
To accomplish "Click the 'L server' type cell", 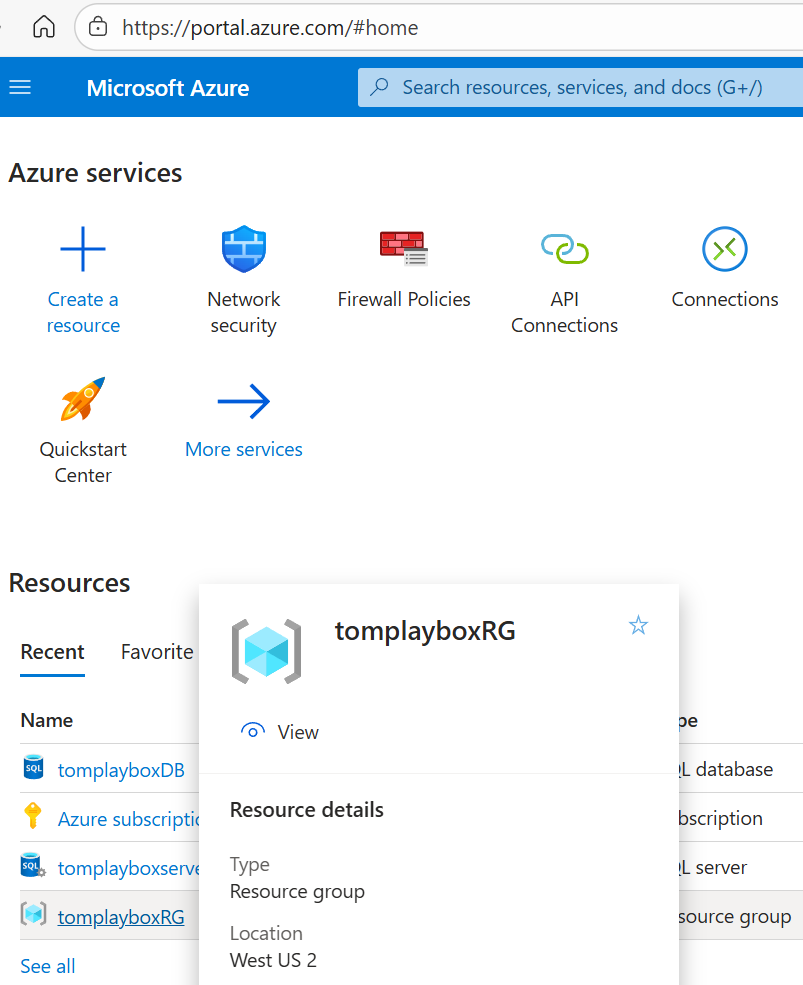I will 713,868.
